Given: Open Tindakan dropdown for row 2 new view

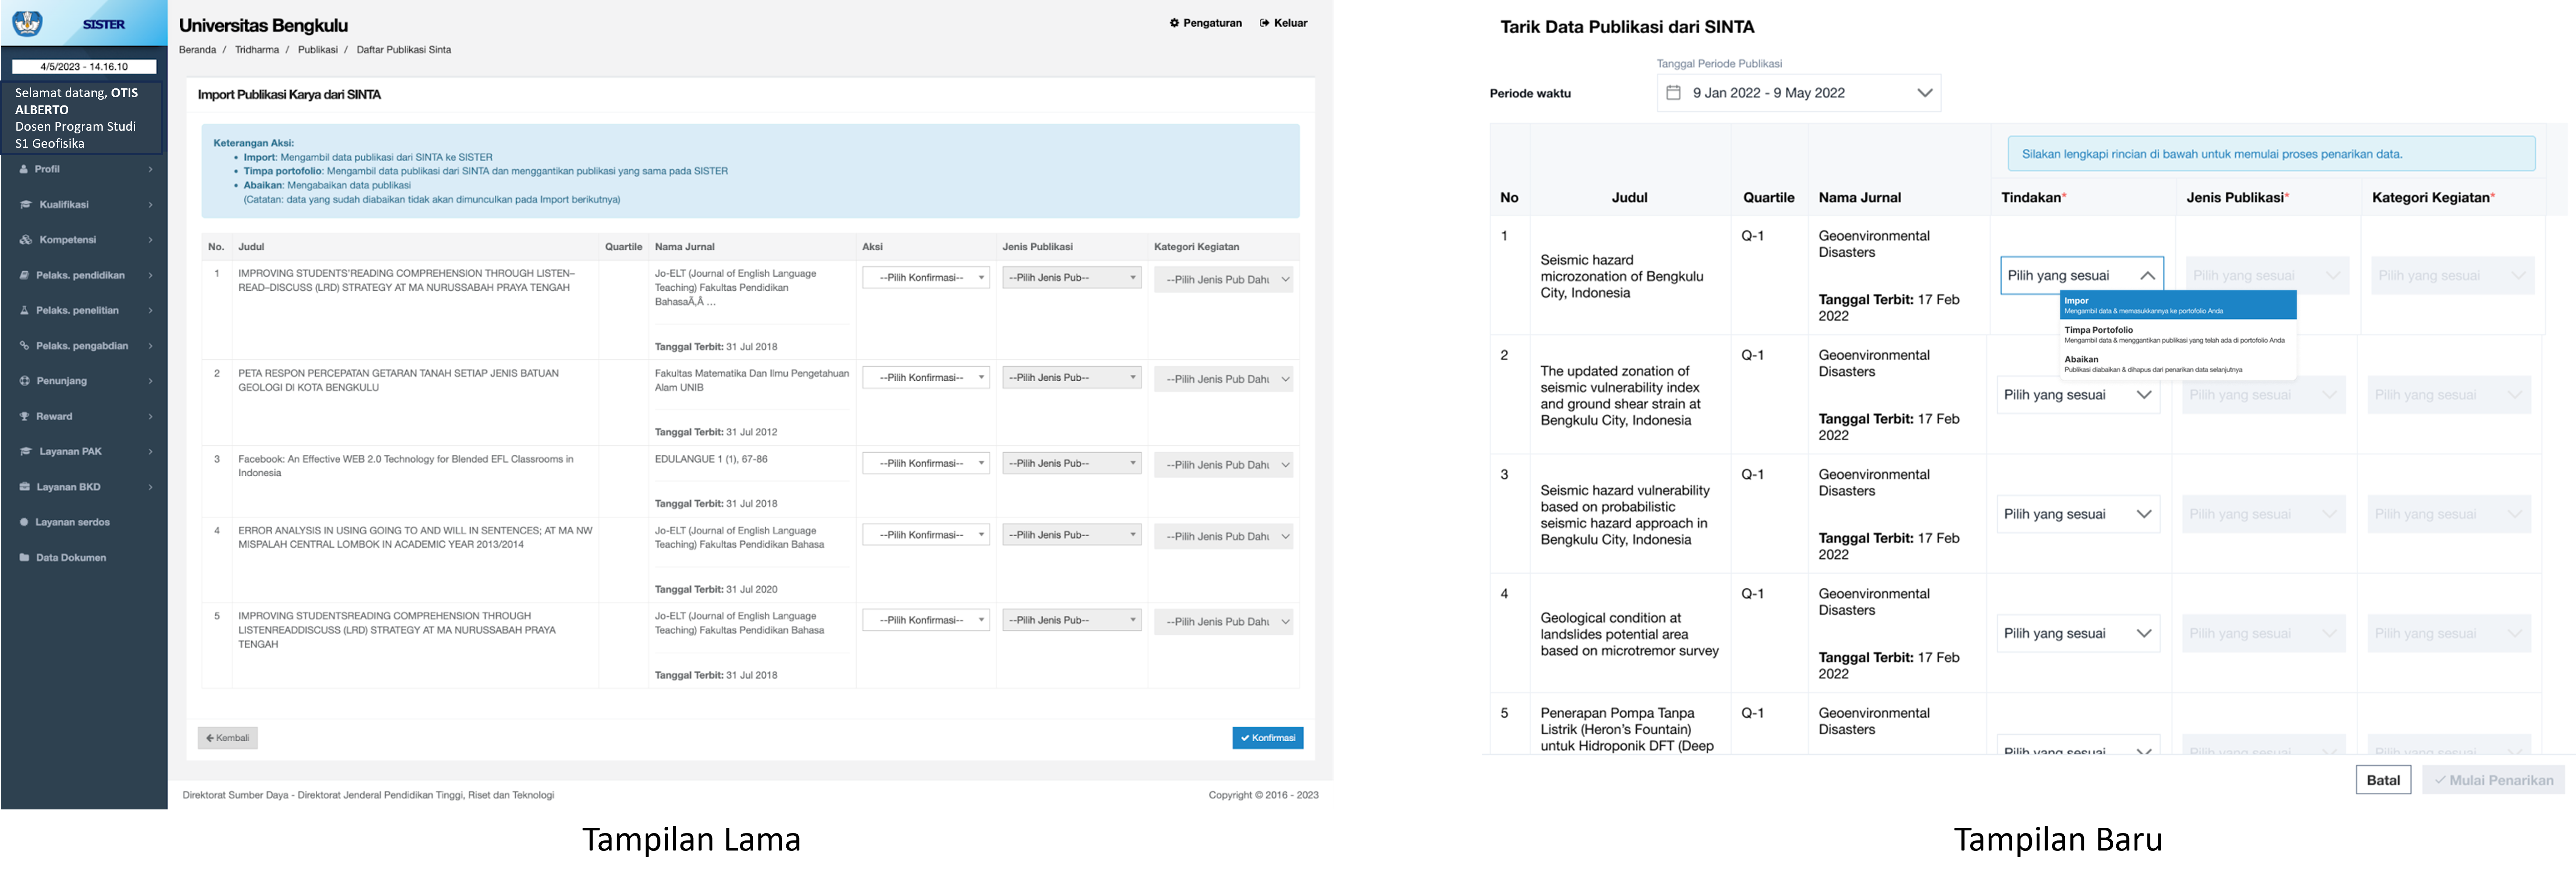Looking at the screenshot, I should pos(2078,395).
